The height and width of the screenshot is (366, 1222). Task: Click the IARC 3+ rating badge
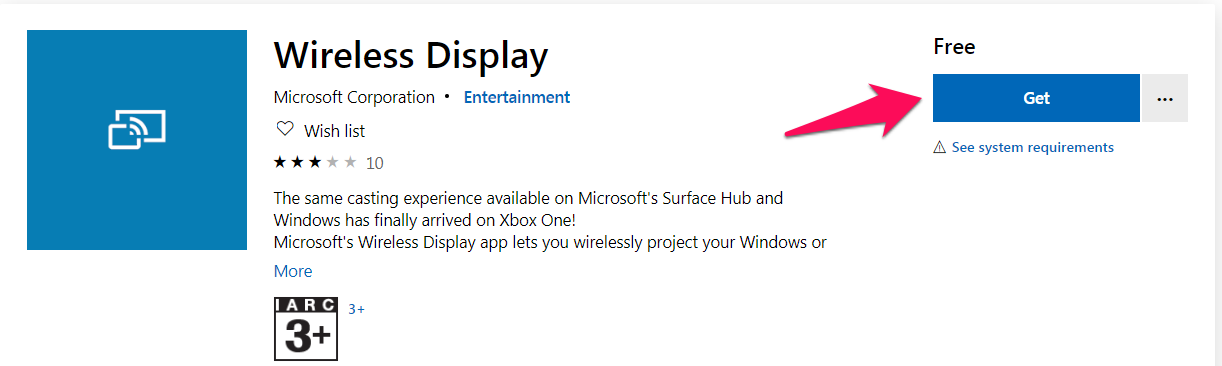click(306, 329)
